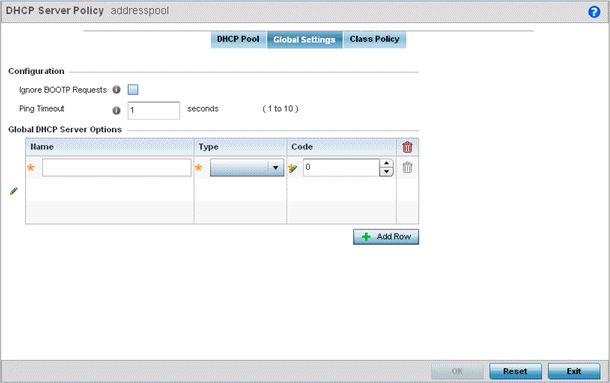Click red trash icon in table header
The height and width of the screenshot is (383, 610).
(407, 147)
